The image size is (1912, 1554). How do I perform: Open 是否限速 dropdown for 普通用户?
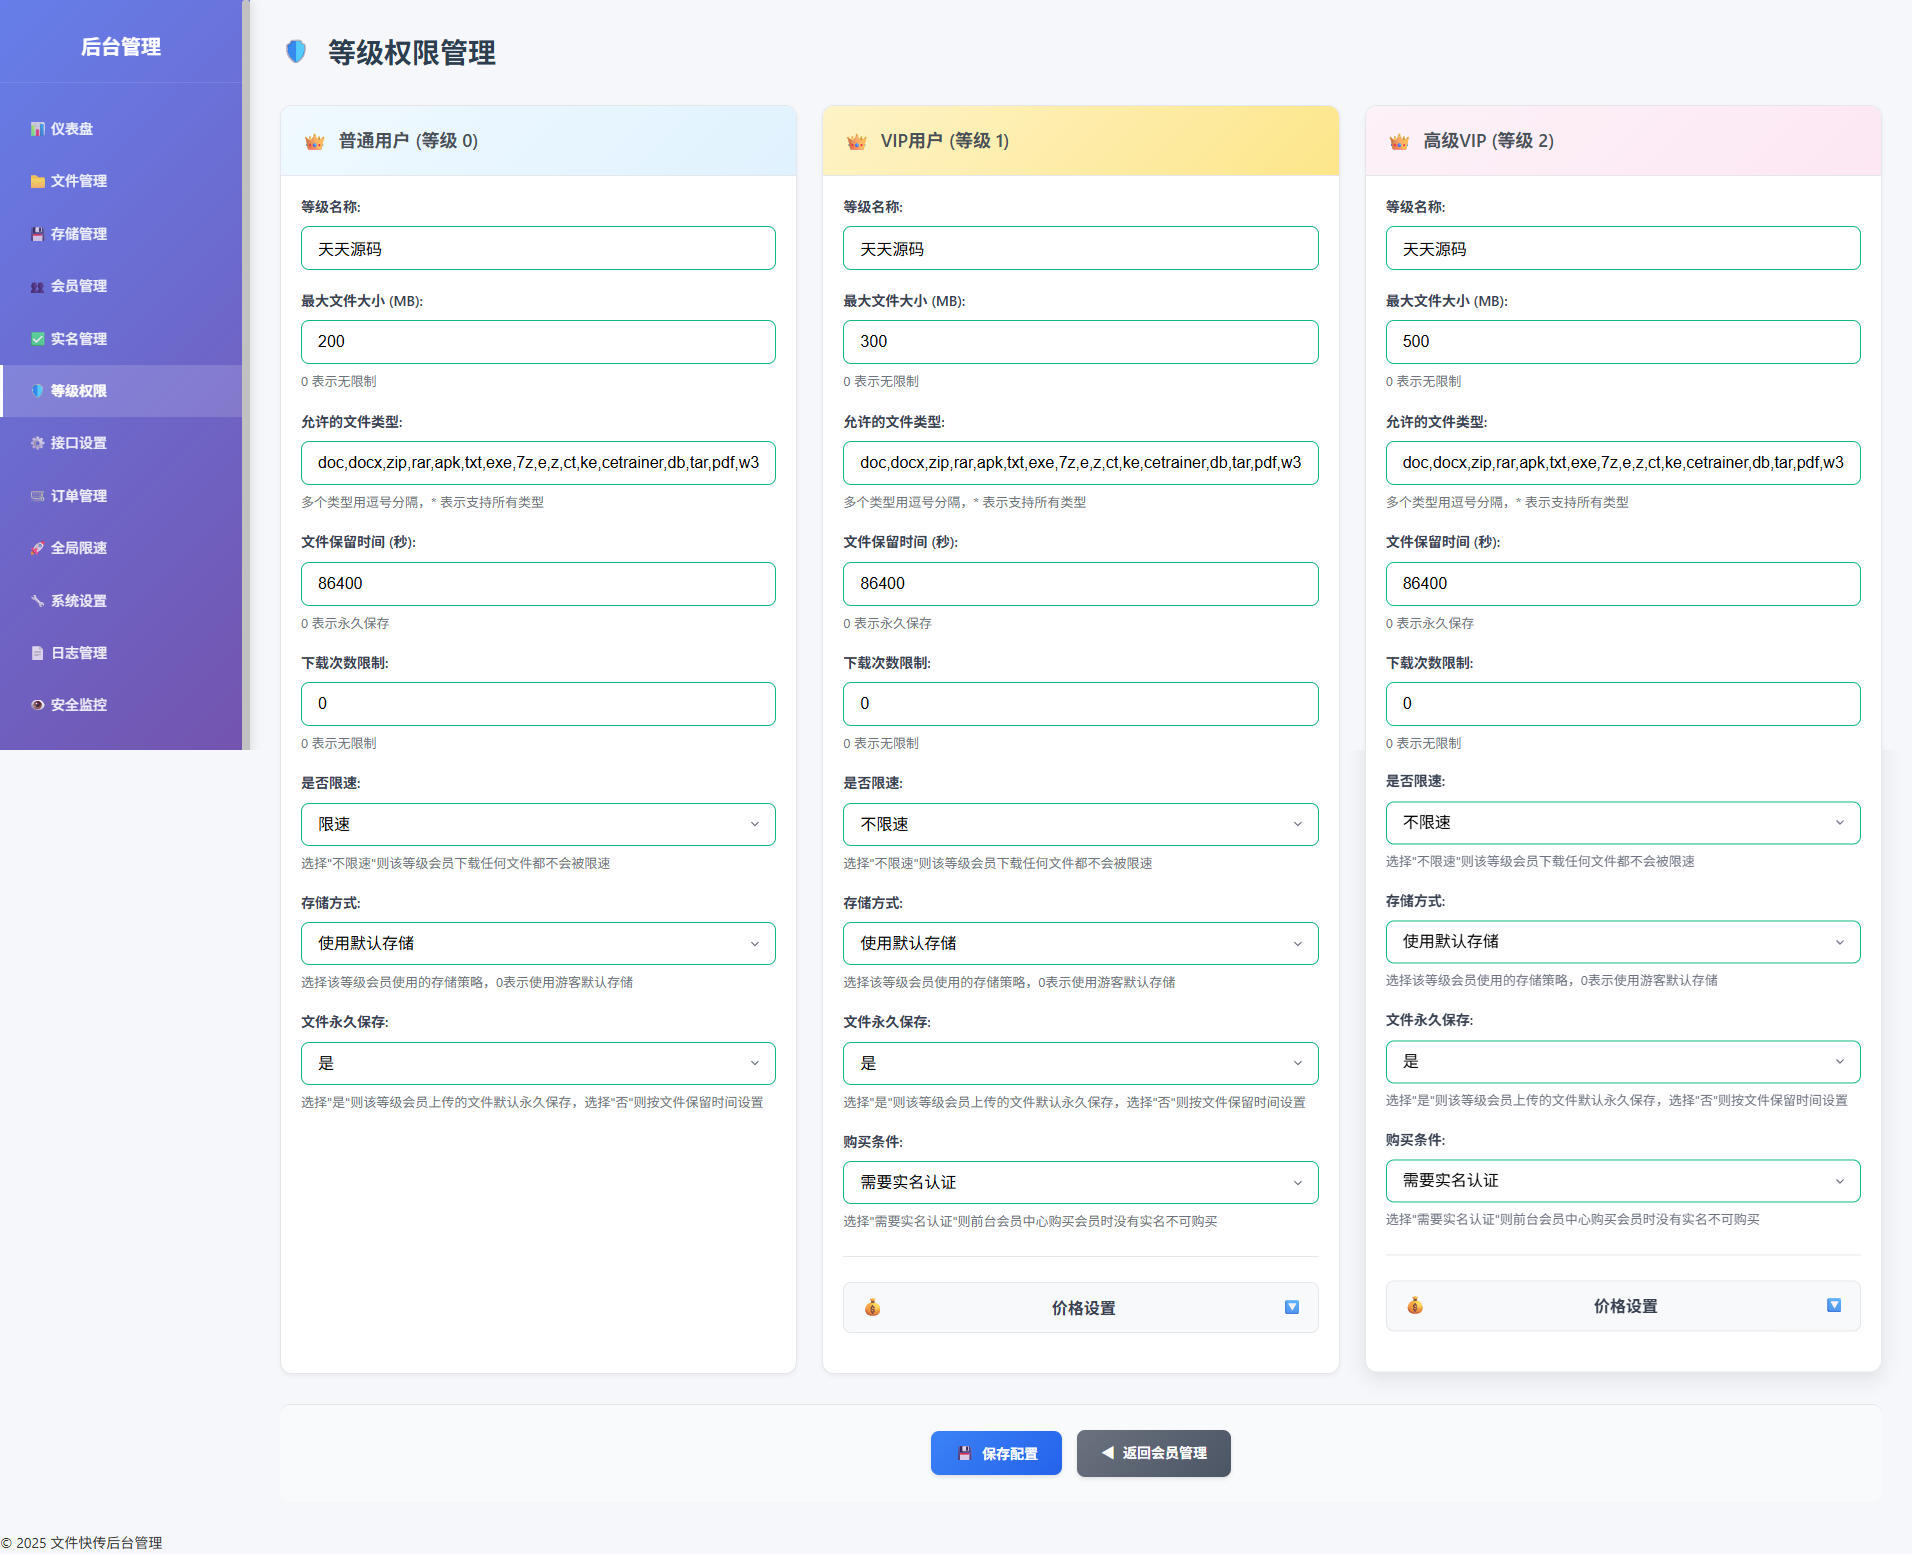point(538,824)
